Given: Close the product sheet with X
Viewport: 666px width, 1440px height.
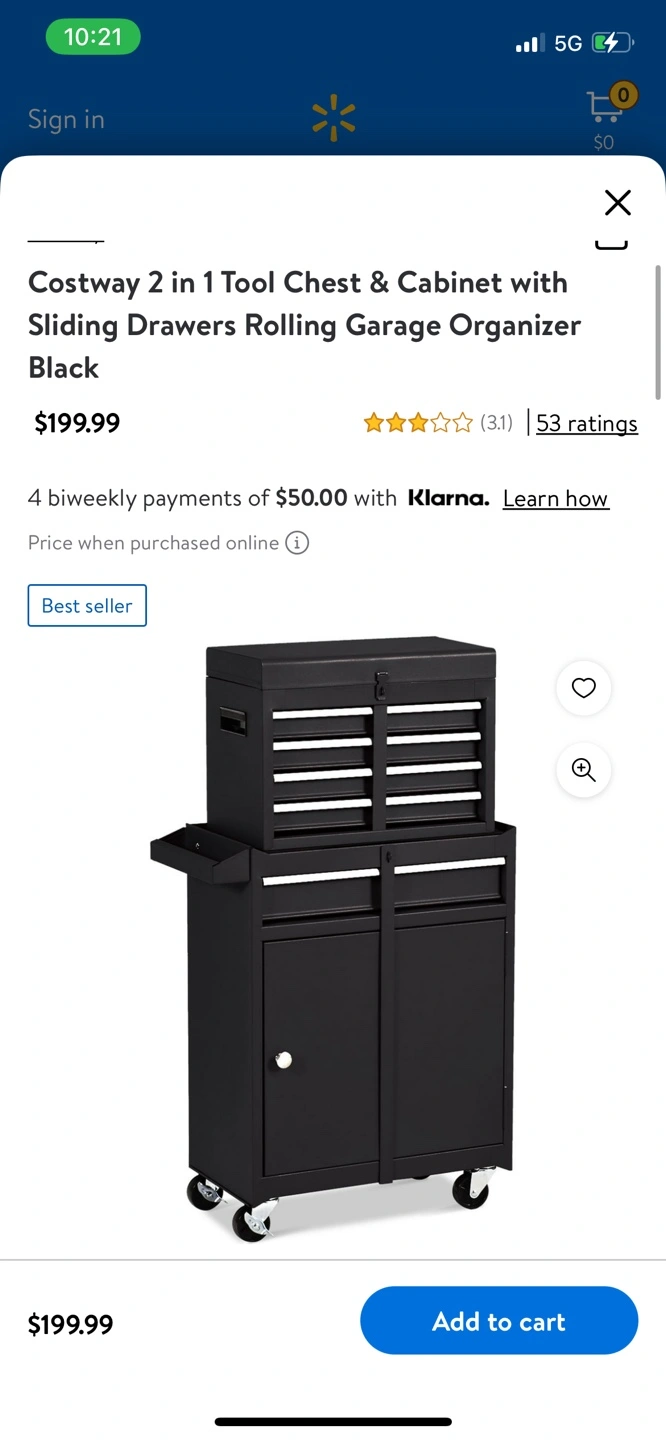Looking at the screenshot, I should coord(618,202).
